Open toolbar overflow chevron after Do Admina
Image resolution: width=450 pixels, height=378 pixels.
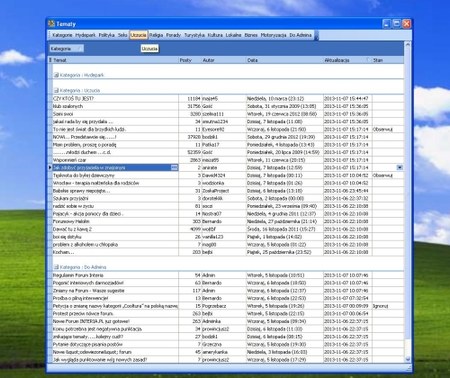316,35
